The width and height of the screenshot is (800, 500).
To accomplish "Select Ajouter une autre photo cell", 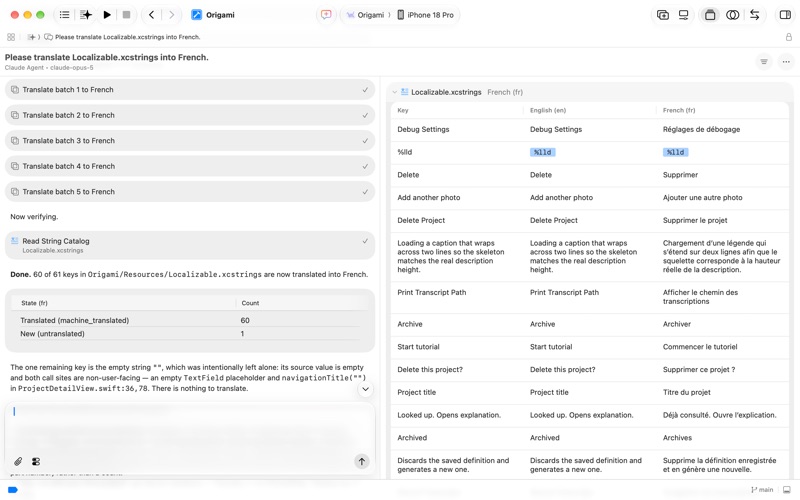I will 703,197.
